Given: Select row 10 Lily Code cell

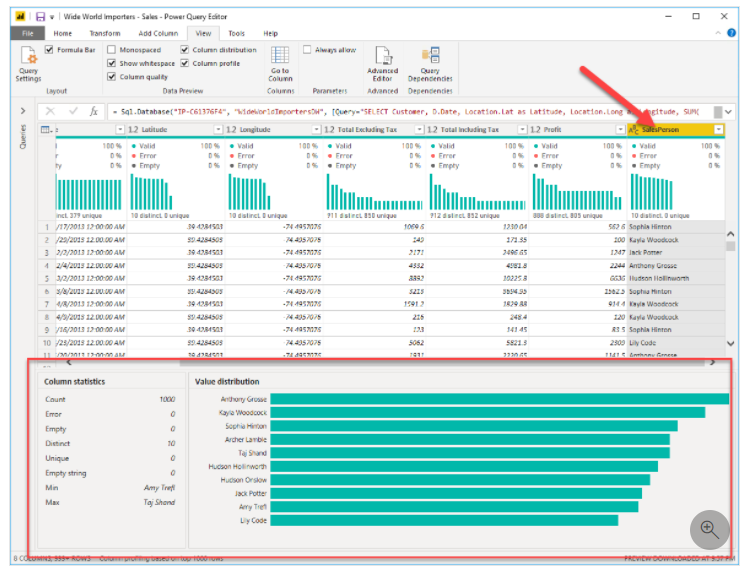Looking at the screenshot, I should click(675, 343).
